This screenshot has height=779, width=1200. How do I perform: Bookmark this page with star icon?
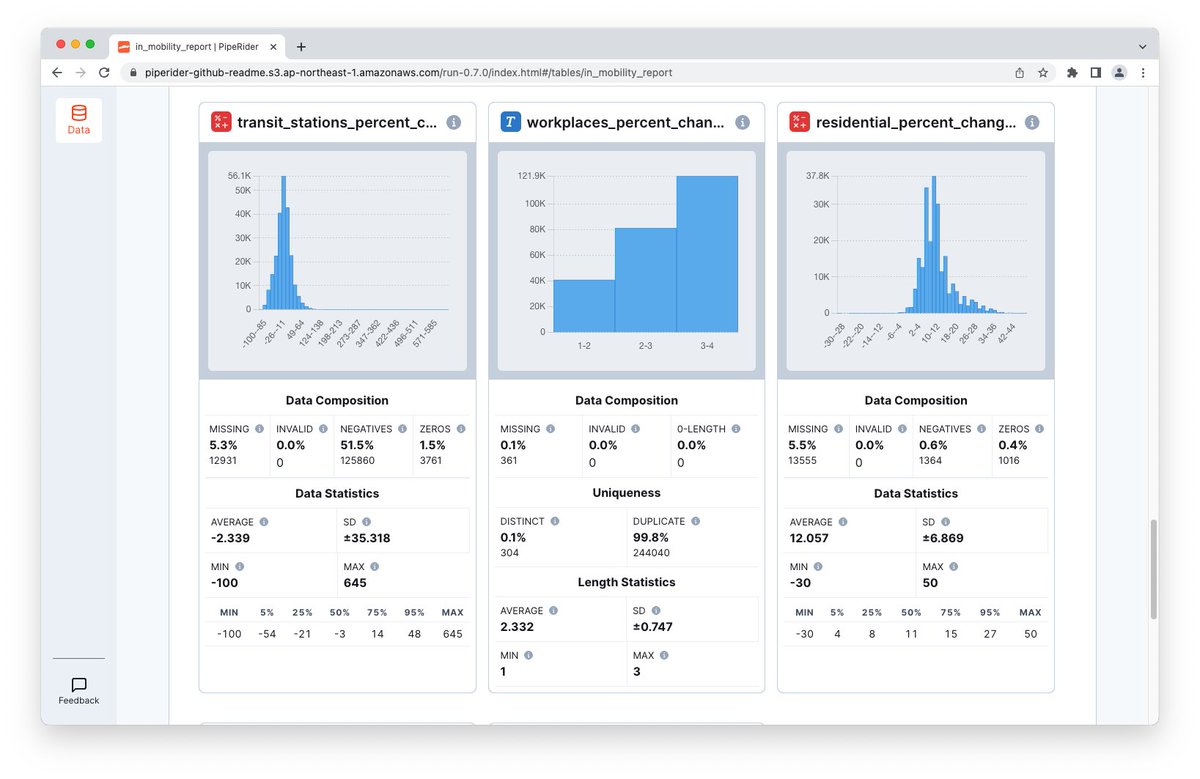1043,73
